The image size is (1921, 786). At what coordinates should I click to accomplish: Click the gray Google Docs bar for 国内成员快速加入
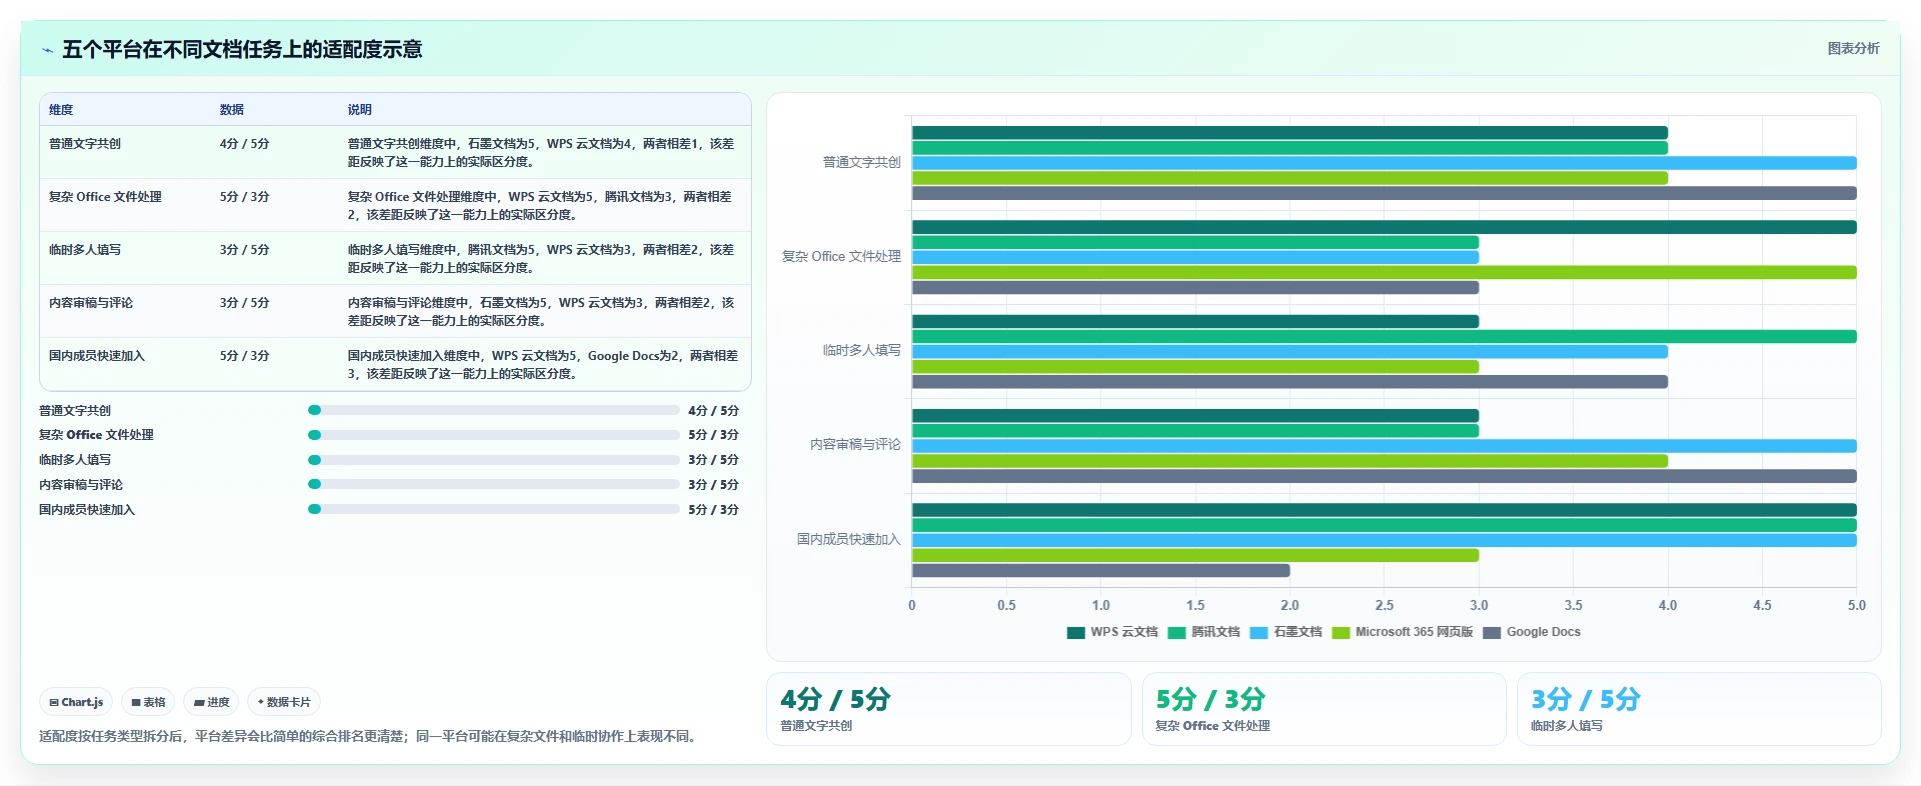click(1101, 571)
